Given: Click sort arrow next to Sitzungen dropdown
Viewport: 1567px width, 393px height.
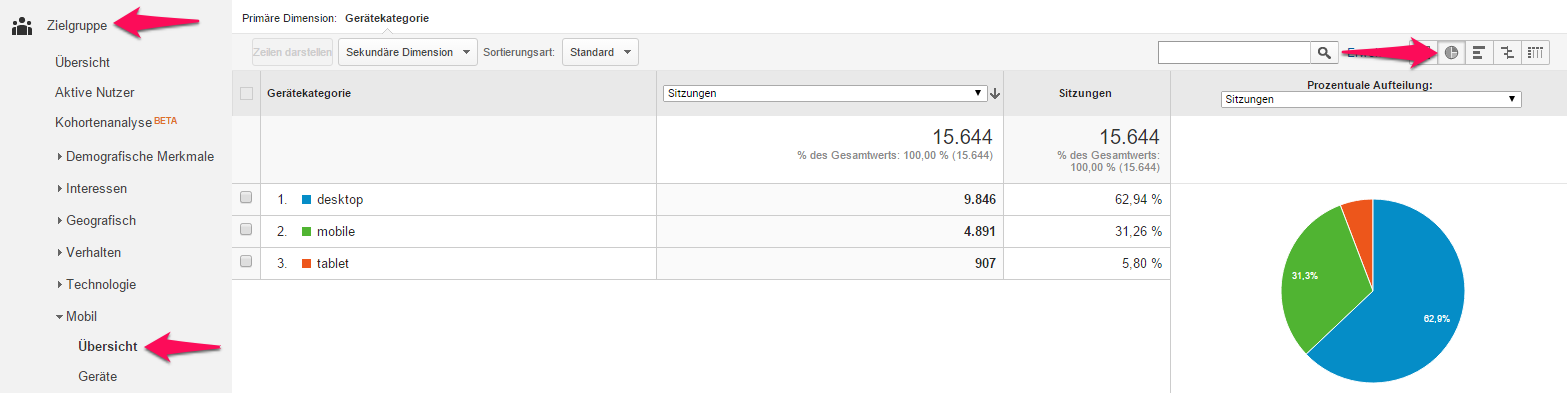Looking at the screenshot, I should tap(996, 93).
